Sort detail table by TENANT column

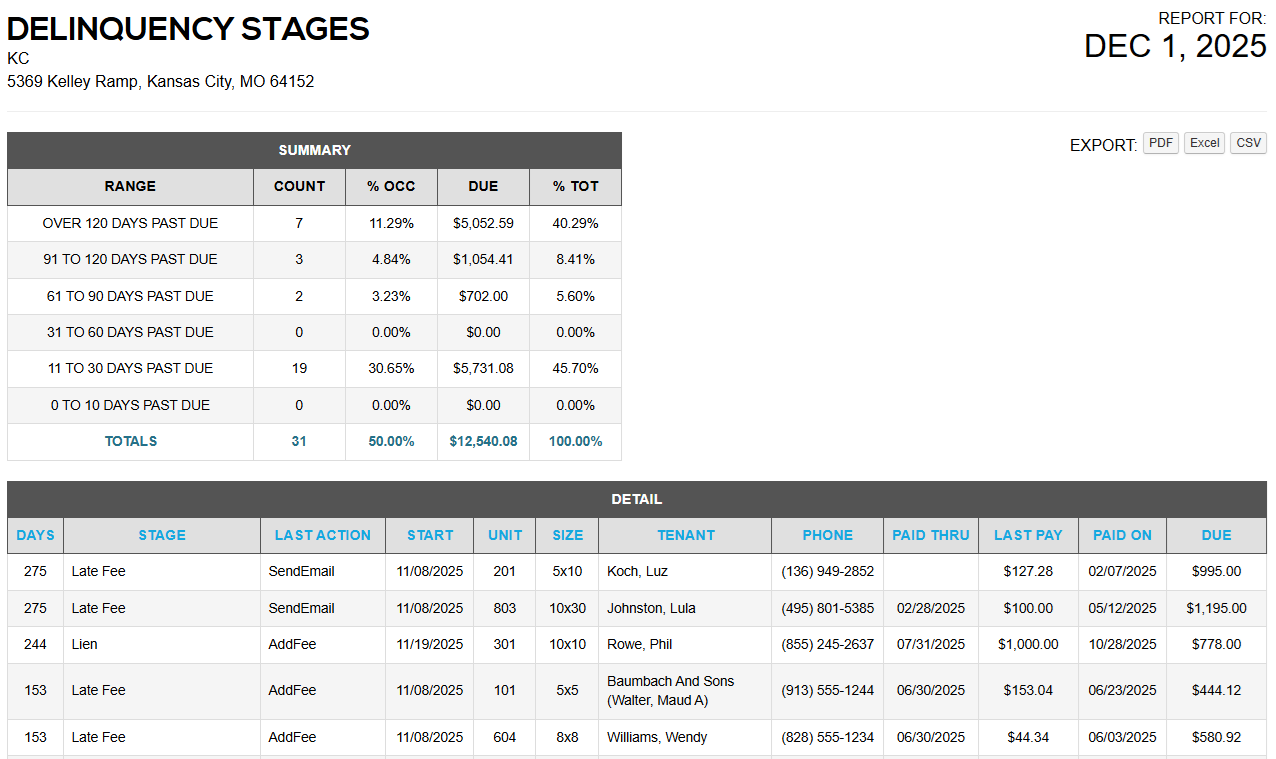tap(685, 535)
